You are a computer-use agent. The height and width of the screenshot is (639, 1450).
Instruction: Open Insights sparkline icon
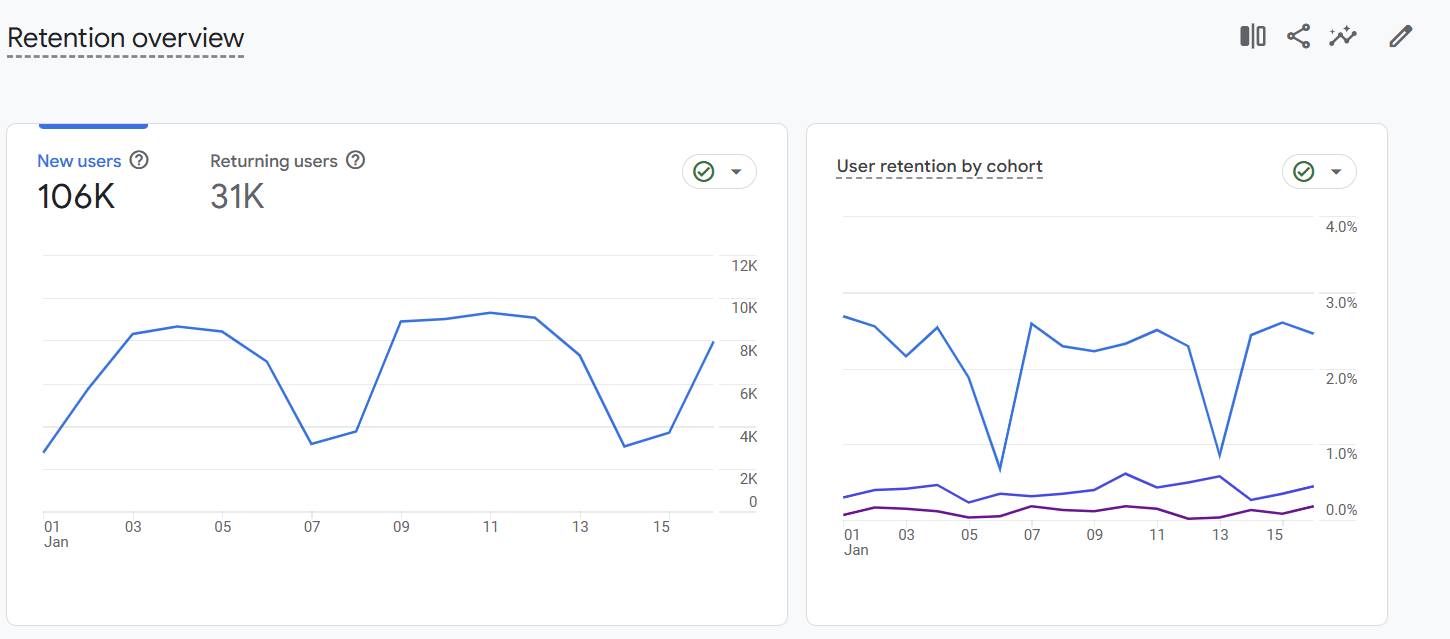(1343, 37)
